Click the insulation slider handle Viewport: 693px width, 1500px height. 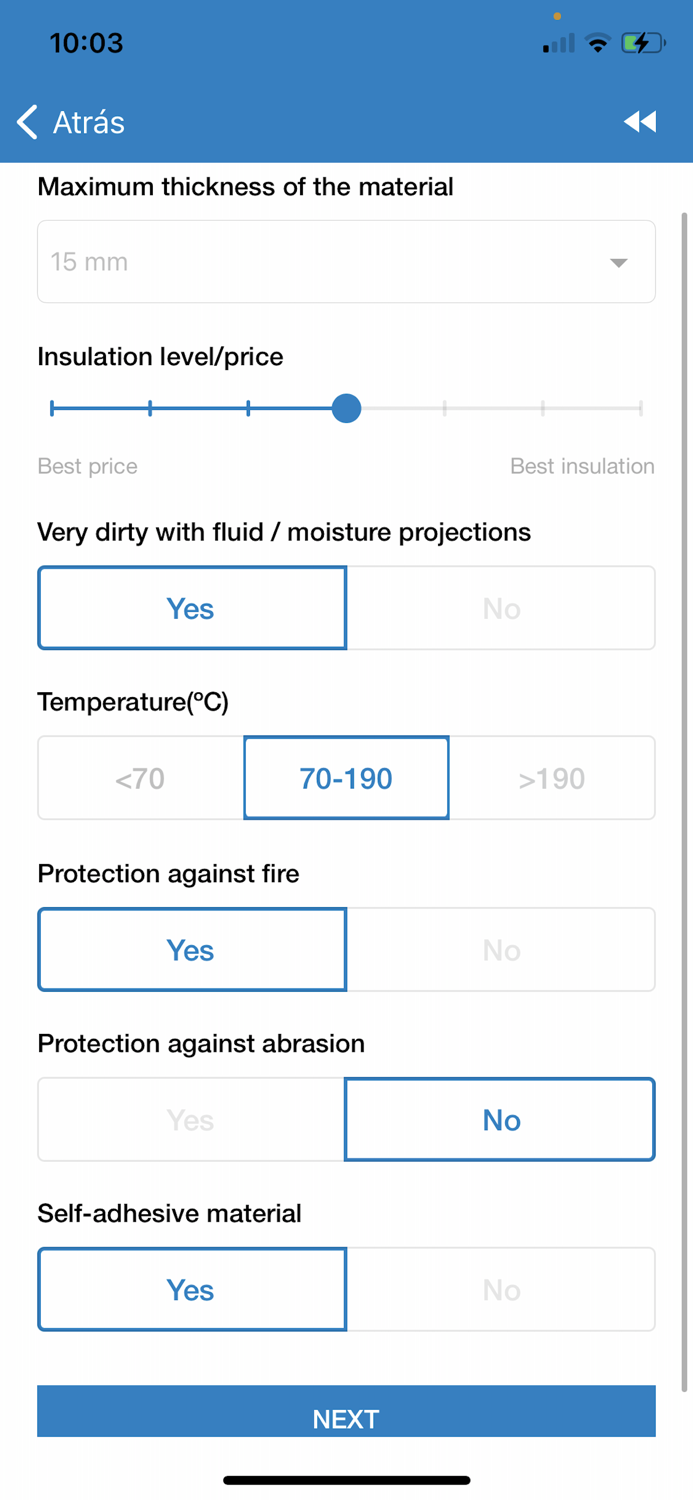pos(346,408)
